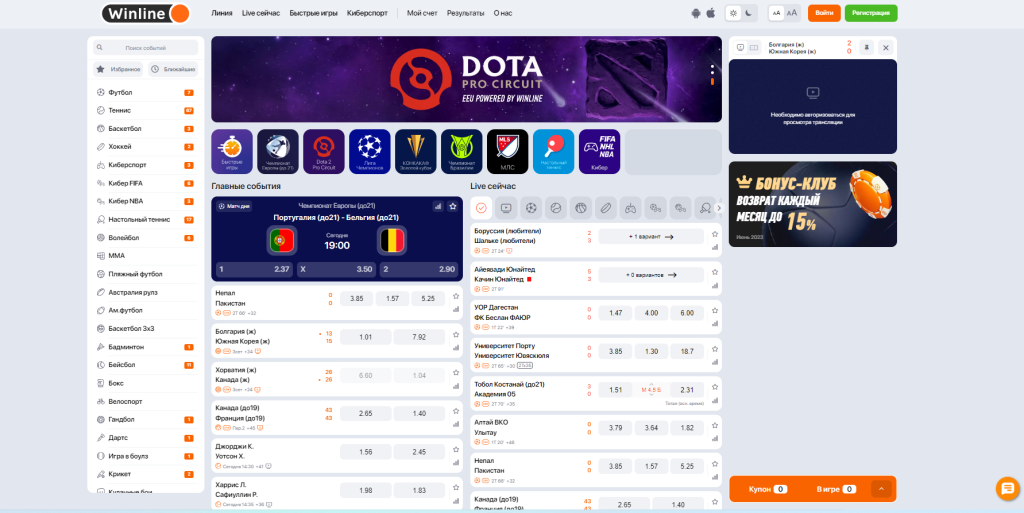
Task: Filter live events by basketball icon
Action: [581, 208]
